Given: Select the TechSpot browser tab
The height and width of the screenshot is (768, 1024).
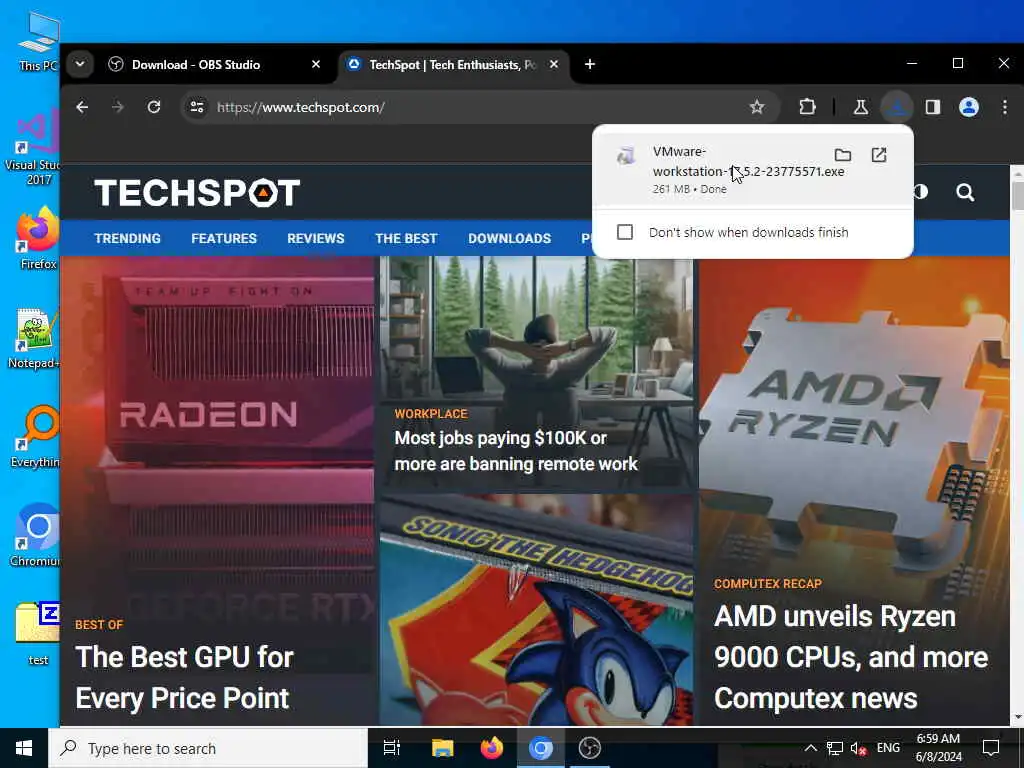Looking at the screenshot, I should [x=452, y=65].
